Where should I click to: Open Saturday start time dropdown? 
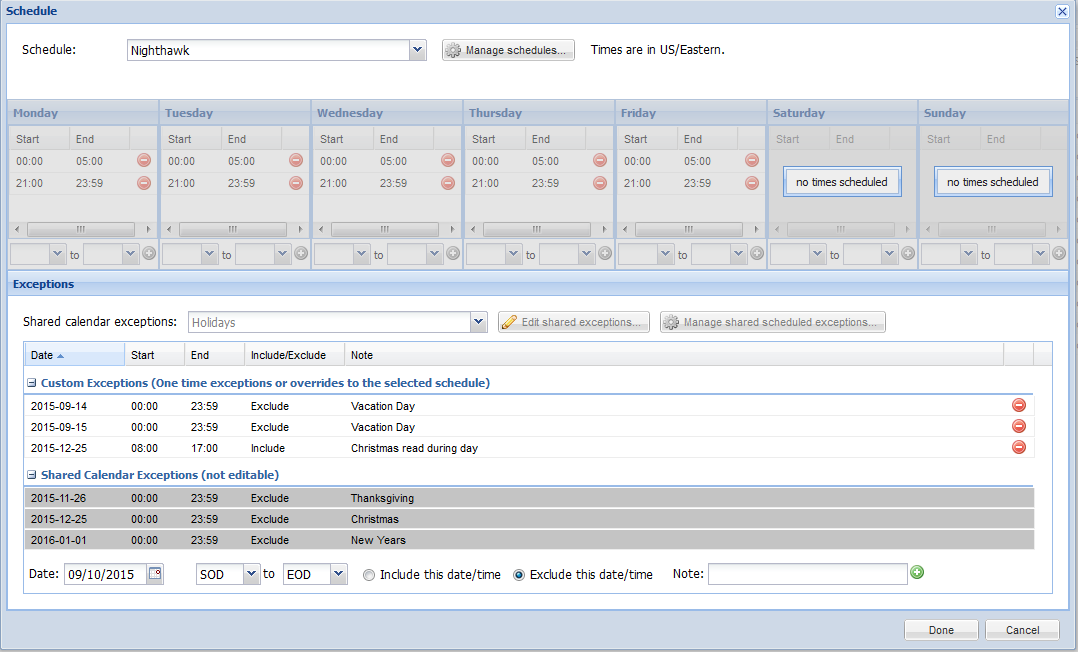817,254
